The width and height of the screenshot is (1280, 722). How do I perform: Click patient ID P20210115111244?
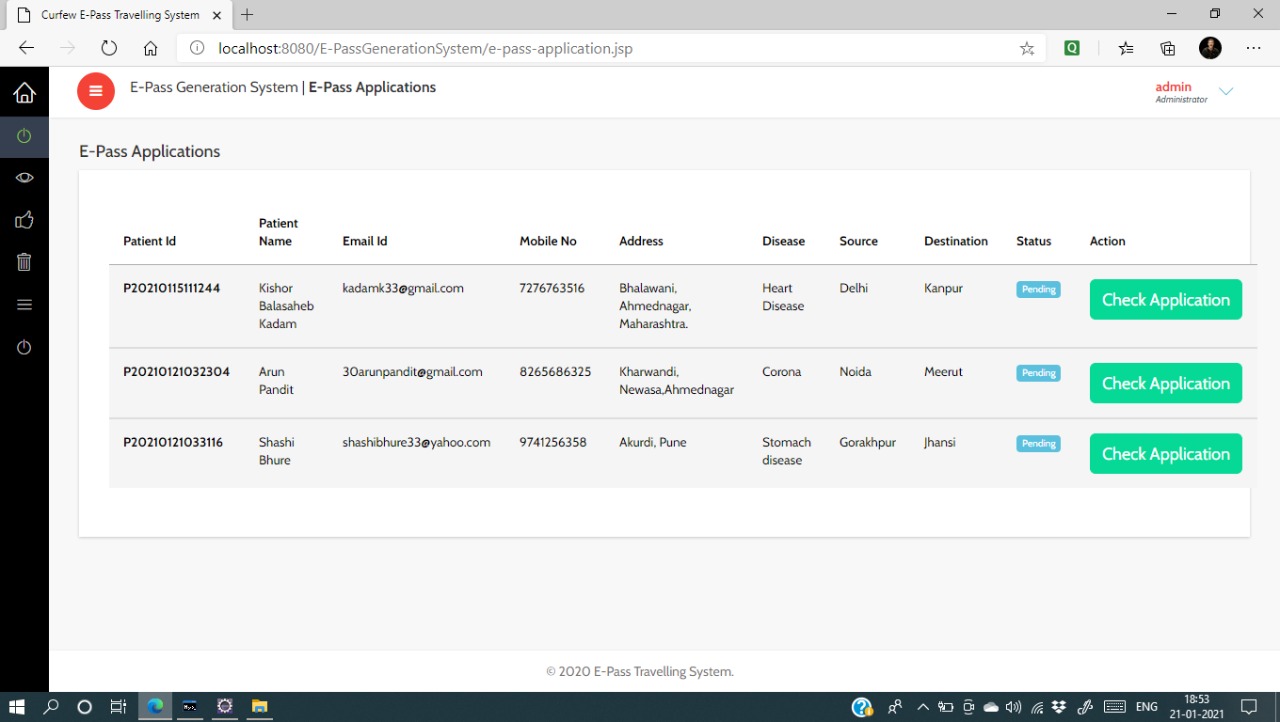pos(172,288)
